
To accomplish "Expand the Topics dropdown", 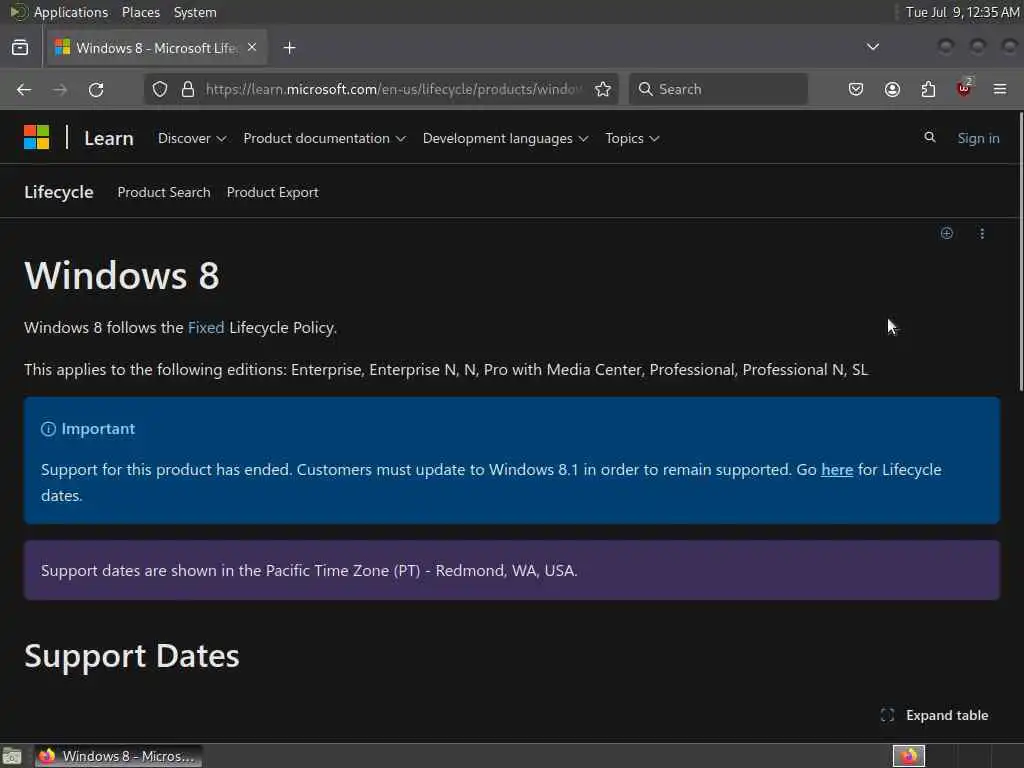I will pos(632,138).
